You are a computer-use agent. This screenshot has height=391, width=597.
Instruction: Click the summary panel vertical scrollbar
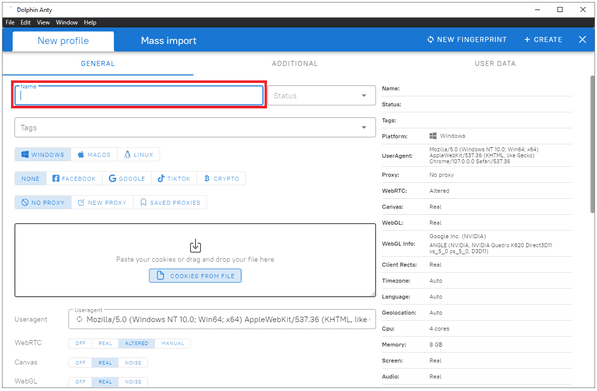pyautogui.click(x=592, y=144)
